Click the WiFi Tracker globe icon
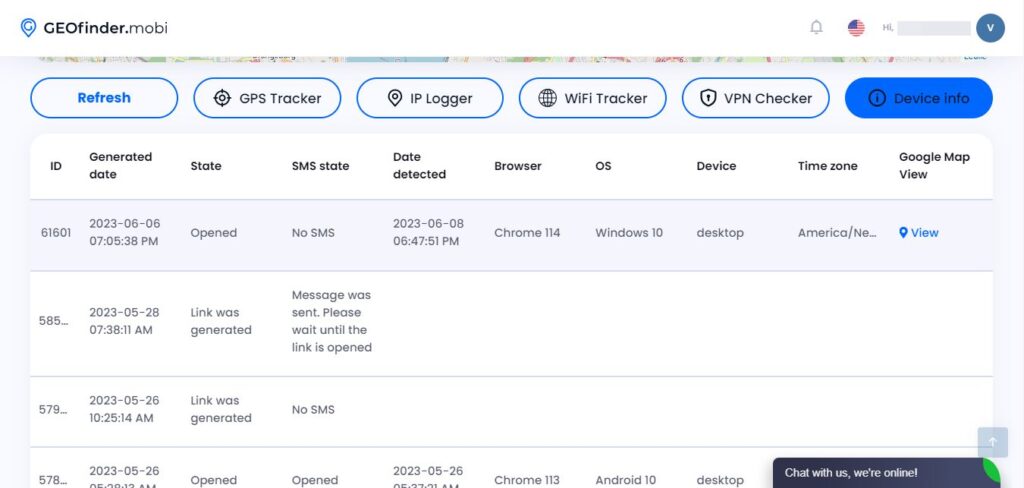The image size is (1024, 488). tap(547, 98)
